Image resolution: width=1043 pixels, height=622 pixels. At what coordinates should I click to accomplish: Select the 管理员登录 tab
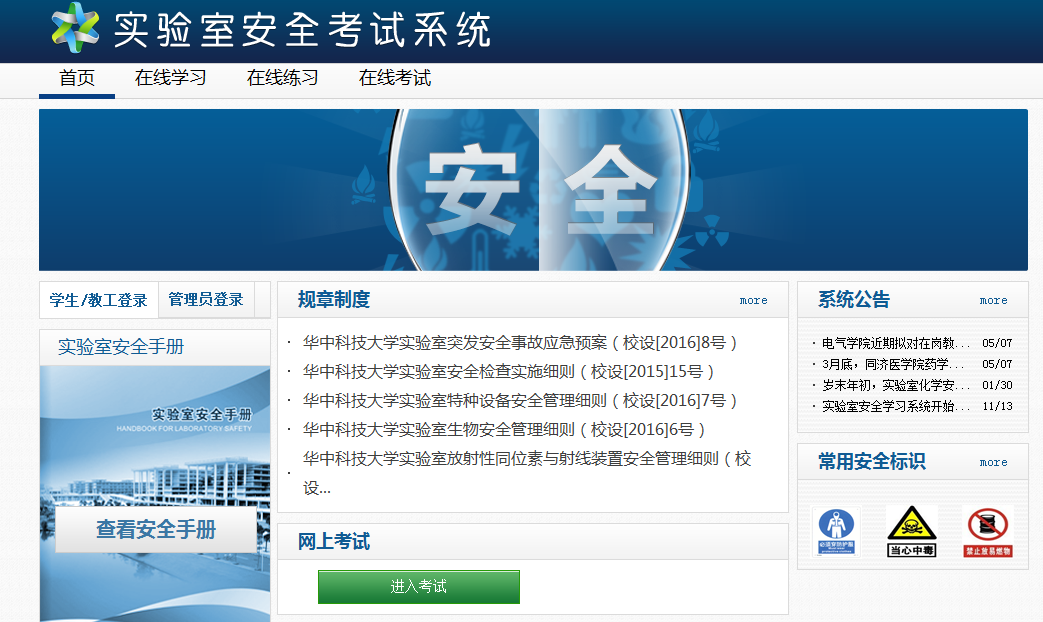[206, 300]
